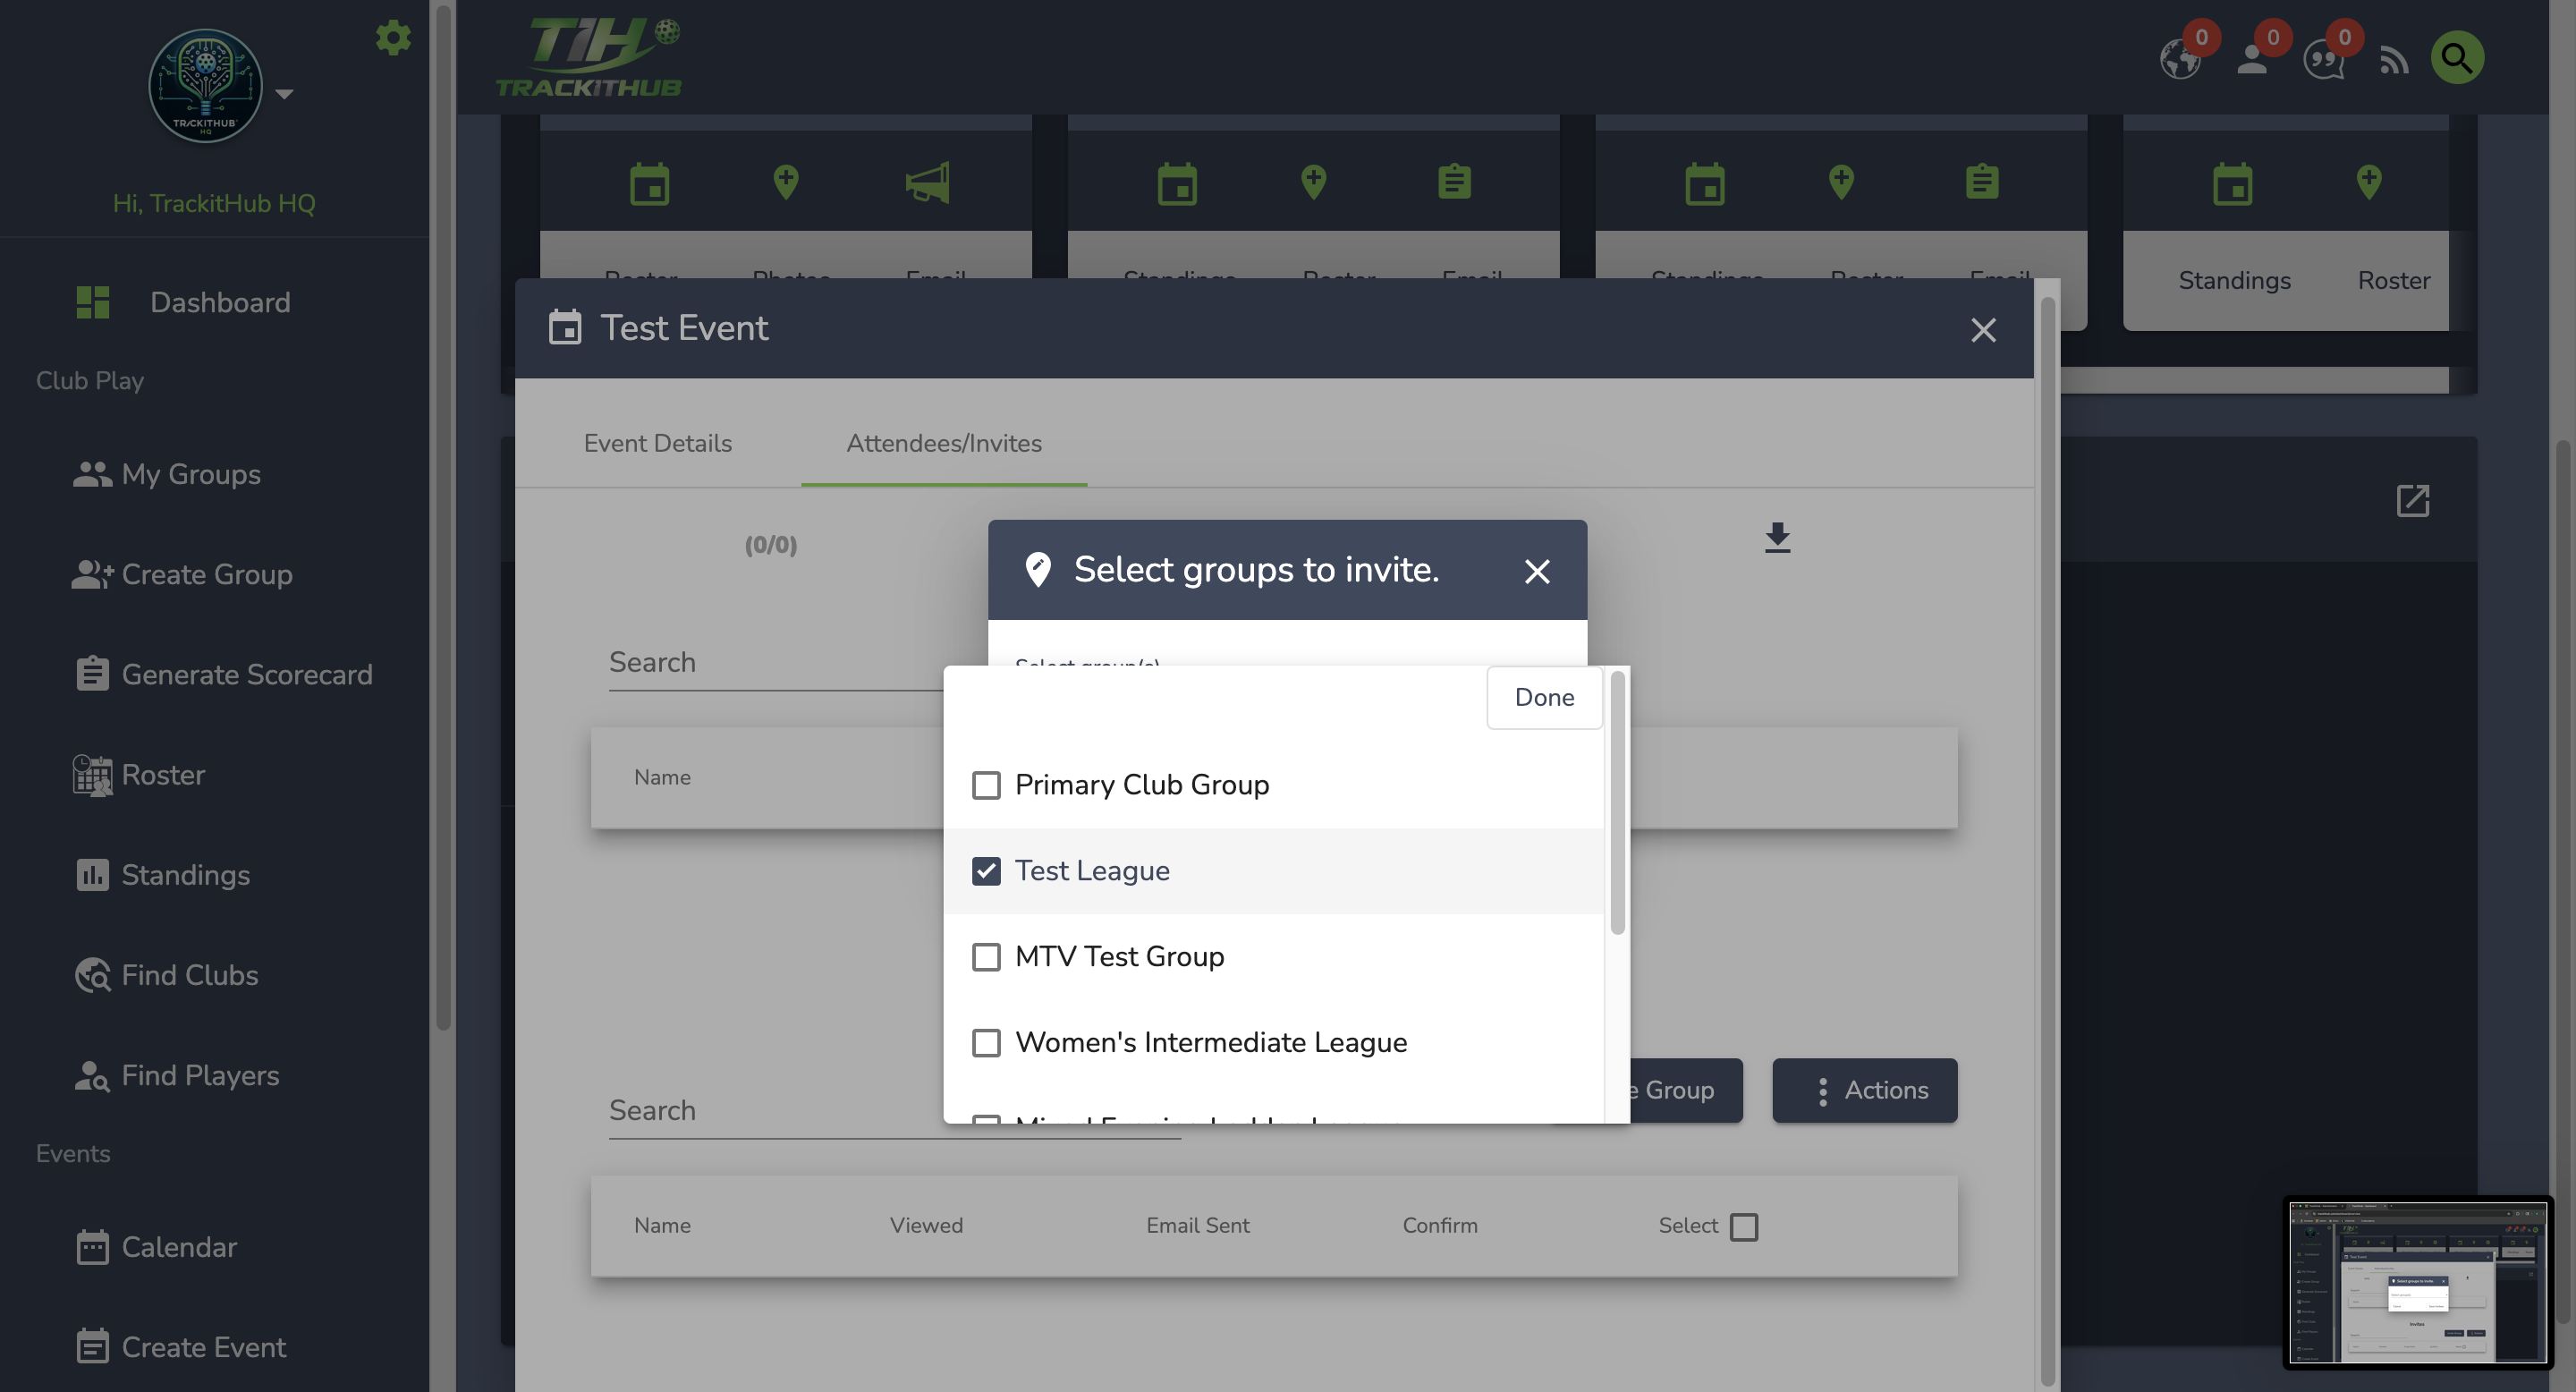The image size is (2576, 1392).
Task: Click the first card's calendar icon
Action: (649, 184)
